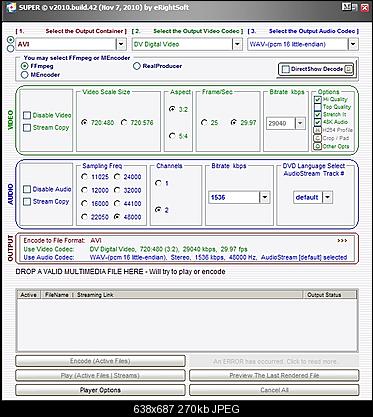Enable the DirectShow Decode checkbox
The height and width of the screenshot is (417, 373).
click(x=285, y=69)
